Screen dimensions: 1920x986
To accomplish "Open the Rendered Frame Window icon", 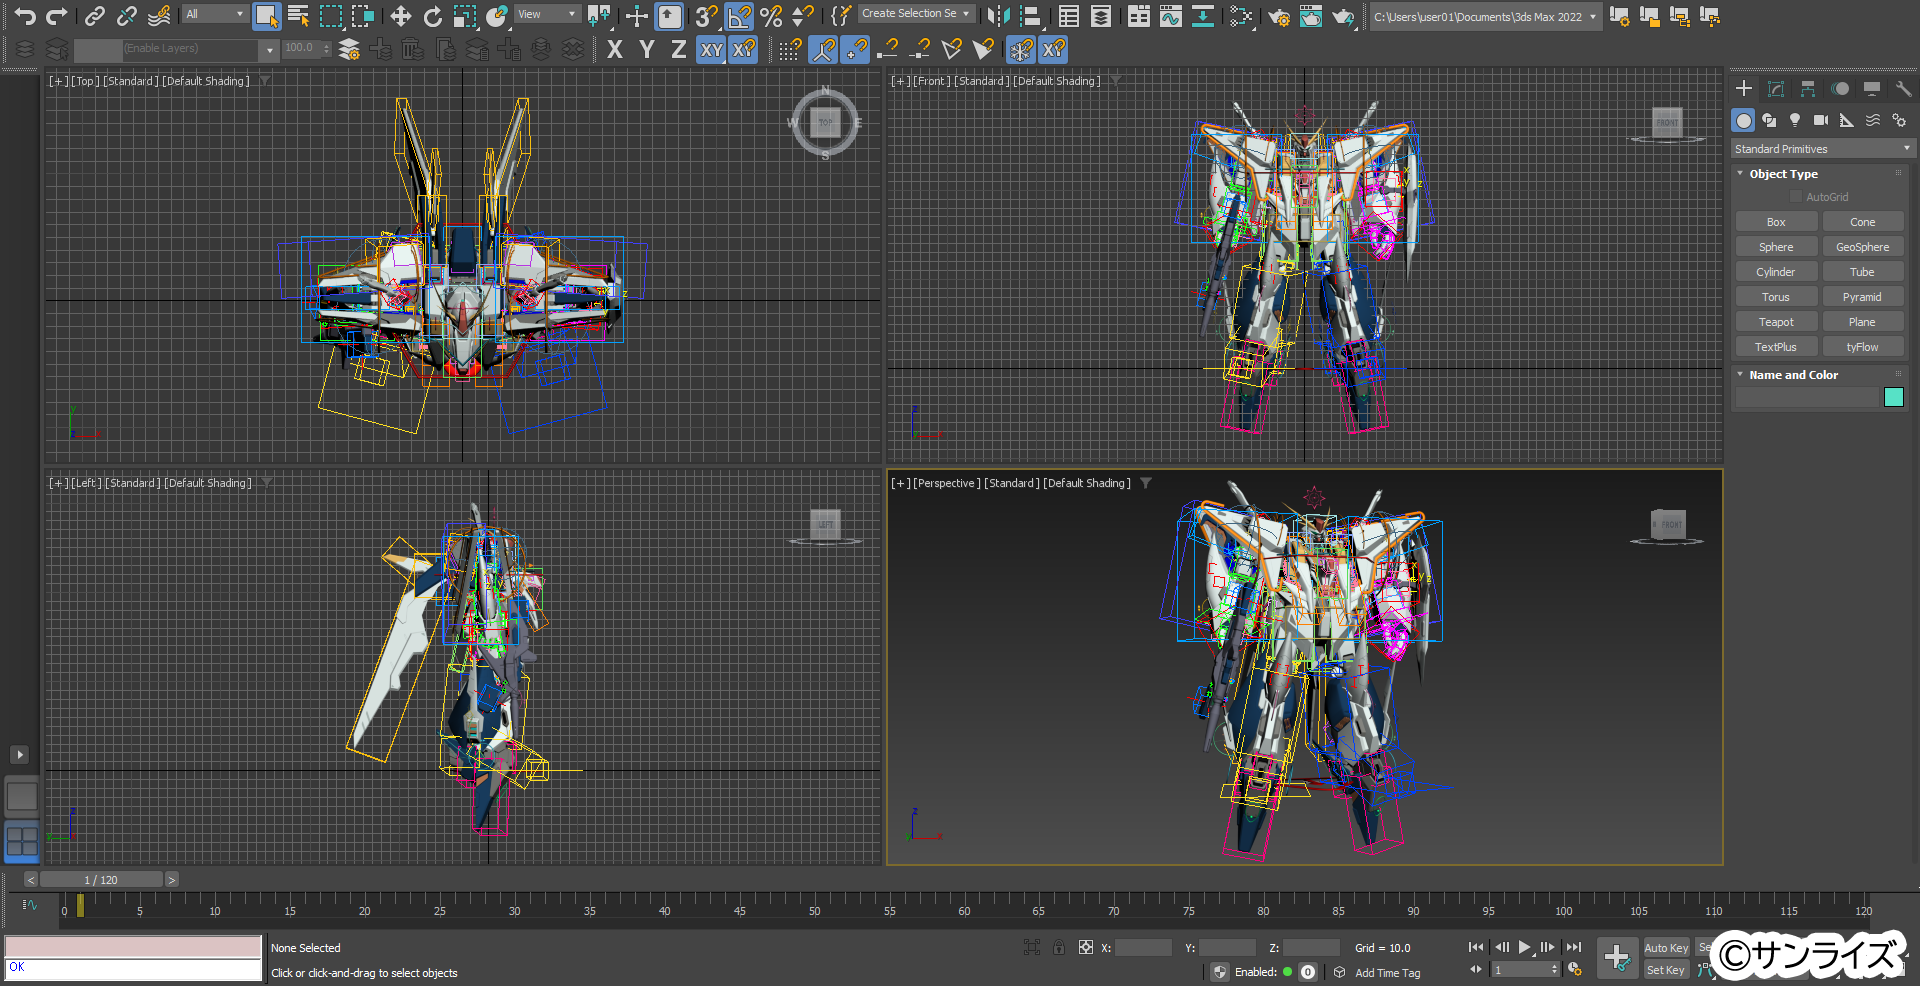I will click(1311, 16).
